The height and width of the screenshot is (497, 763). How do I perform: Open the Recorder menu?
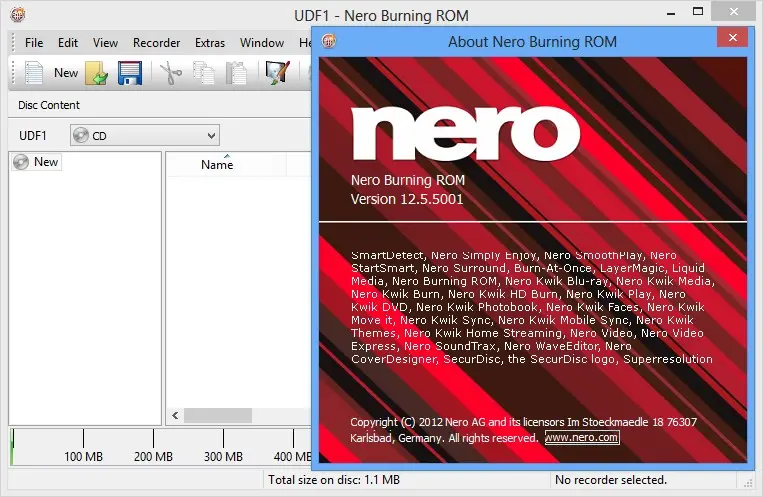[x=156, y=43]
